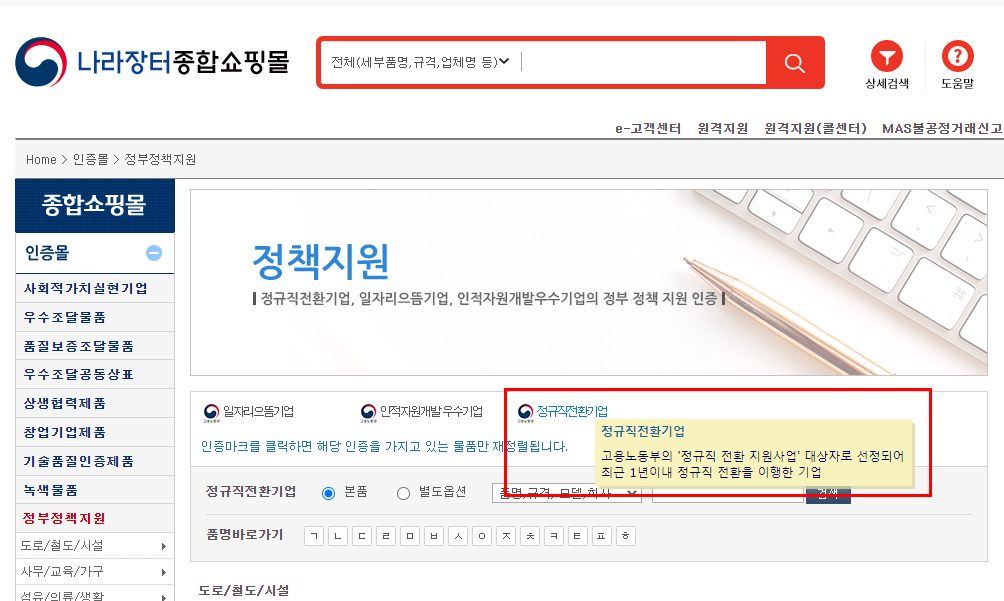Open 정부정책지원 sidebar menu
1004x601 pixels.
[95, 518]
